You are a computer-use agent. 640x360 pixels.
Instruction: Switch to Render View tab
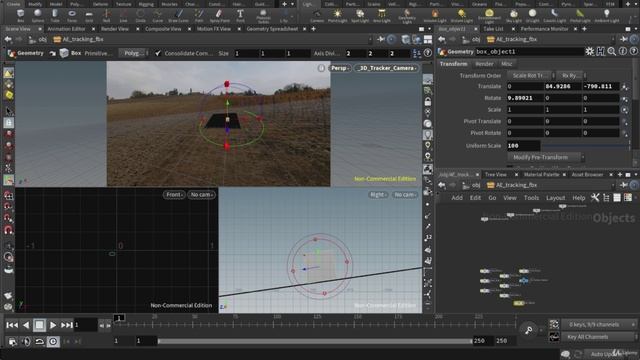click(x=115, y=29)
